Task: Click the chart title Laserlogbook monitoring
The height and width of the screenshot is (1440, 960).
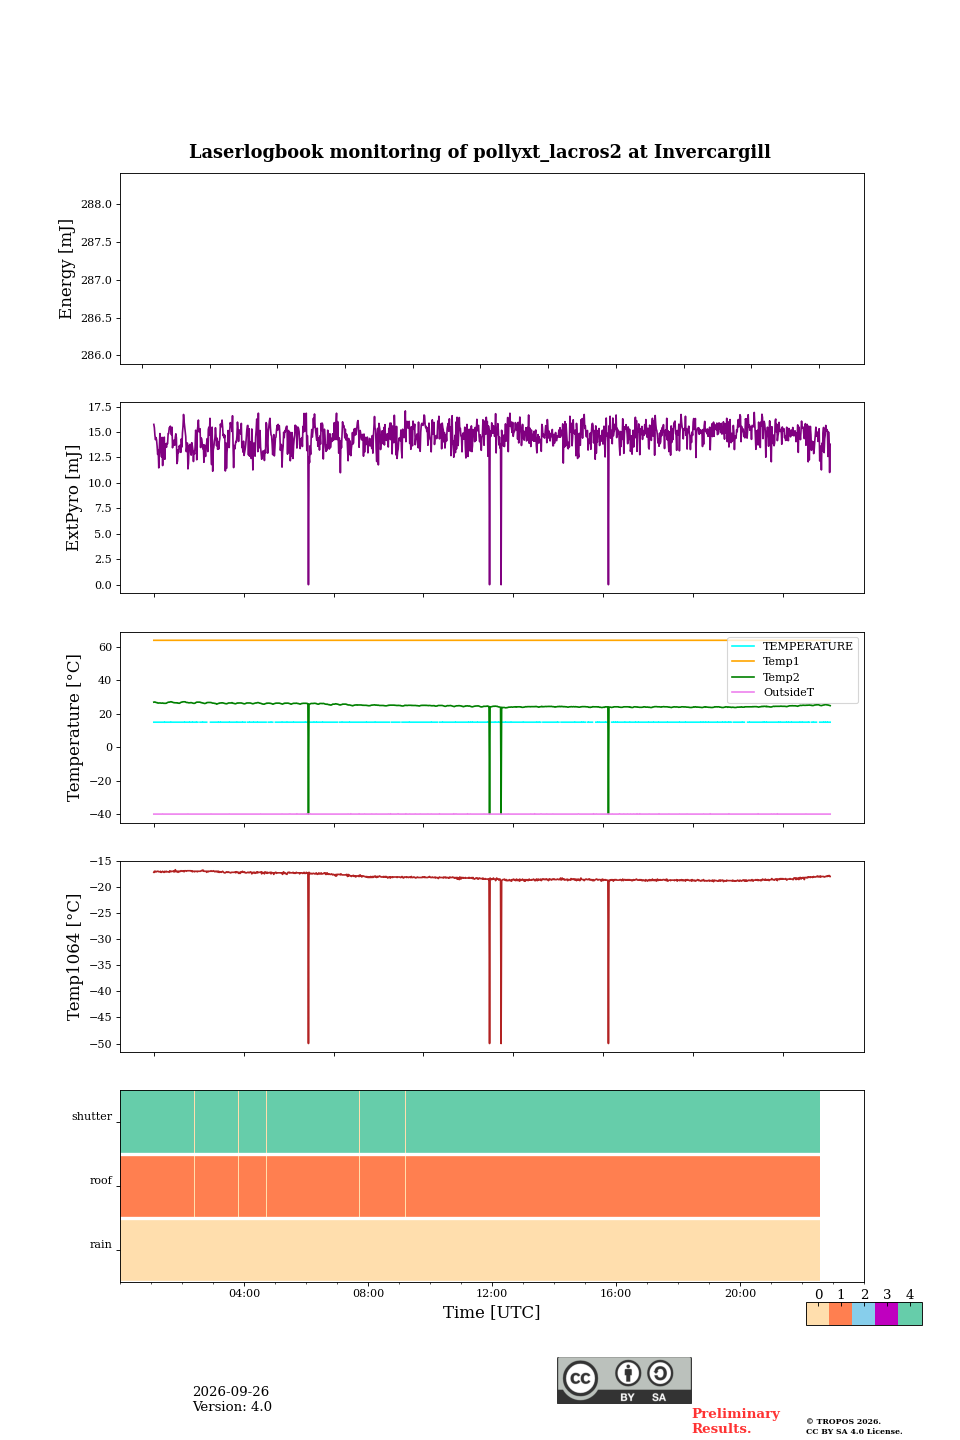Action: (480, 152)
